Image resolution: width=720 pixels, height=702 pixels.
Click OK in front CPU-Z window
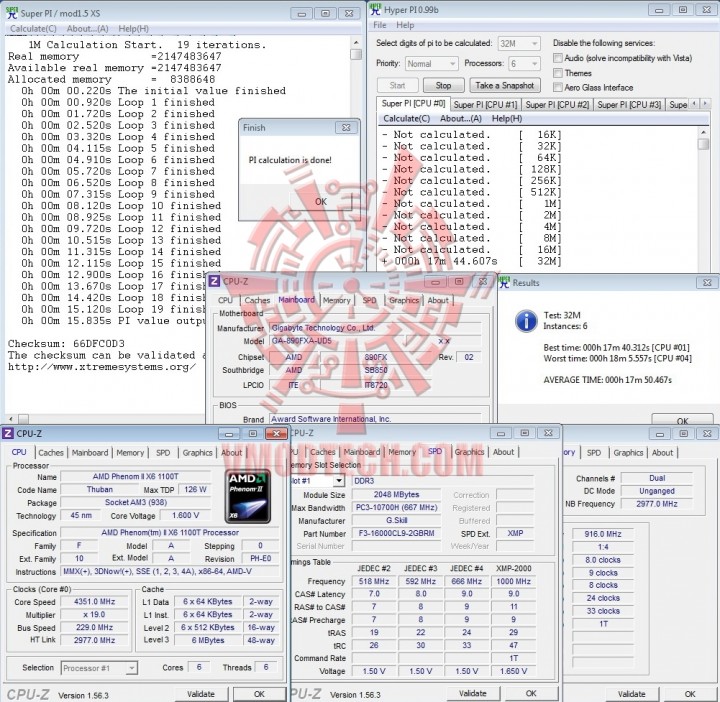[259, 694]
